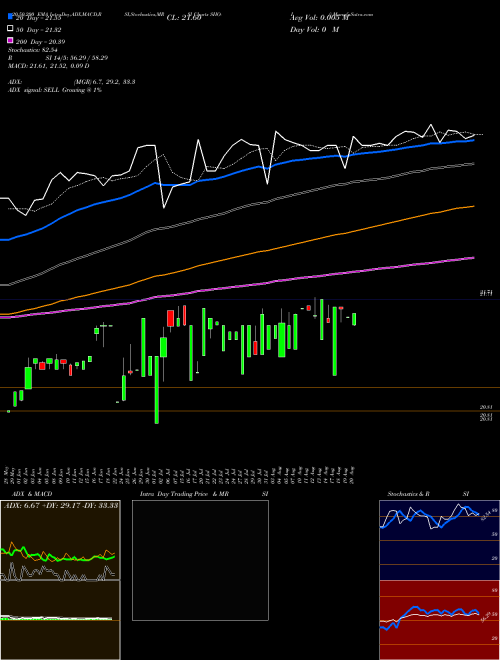
Task: Click the blue 20 Day legend swatch
Action: coord(10,17)
